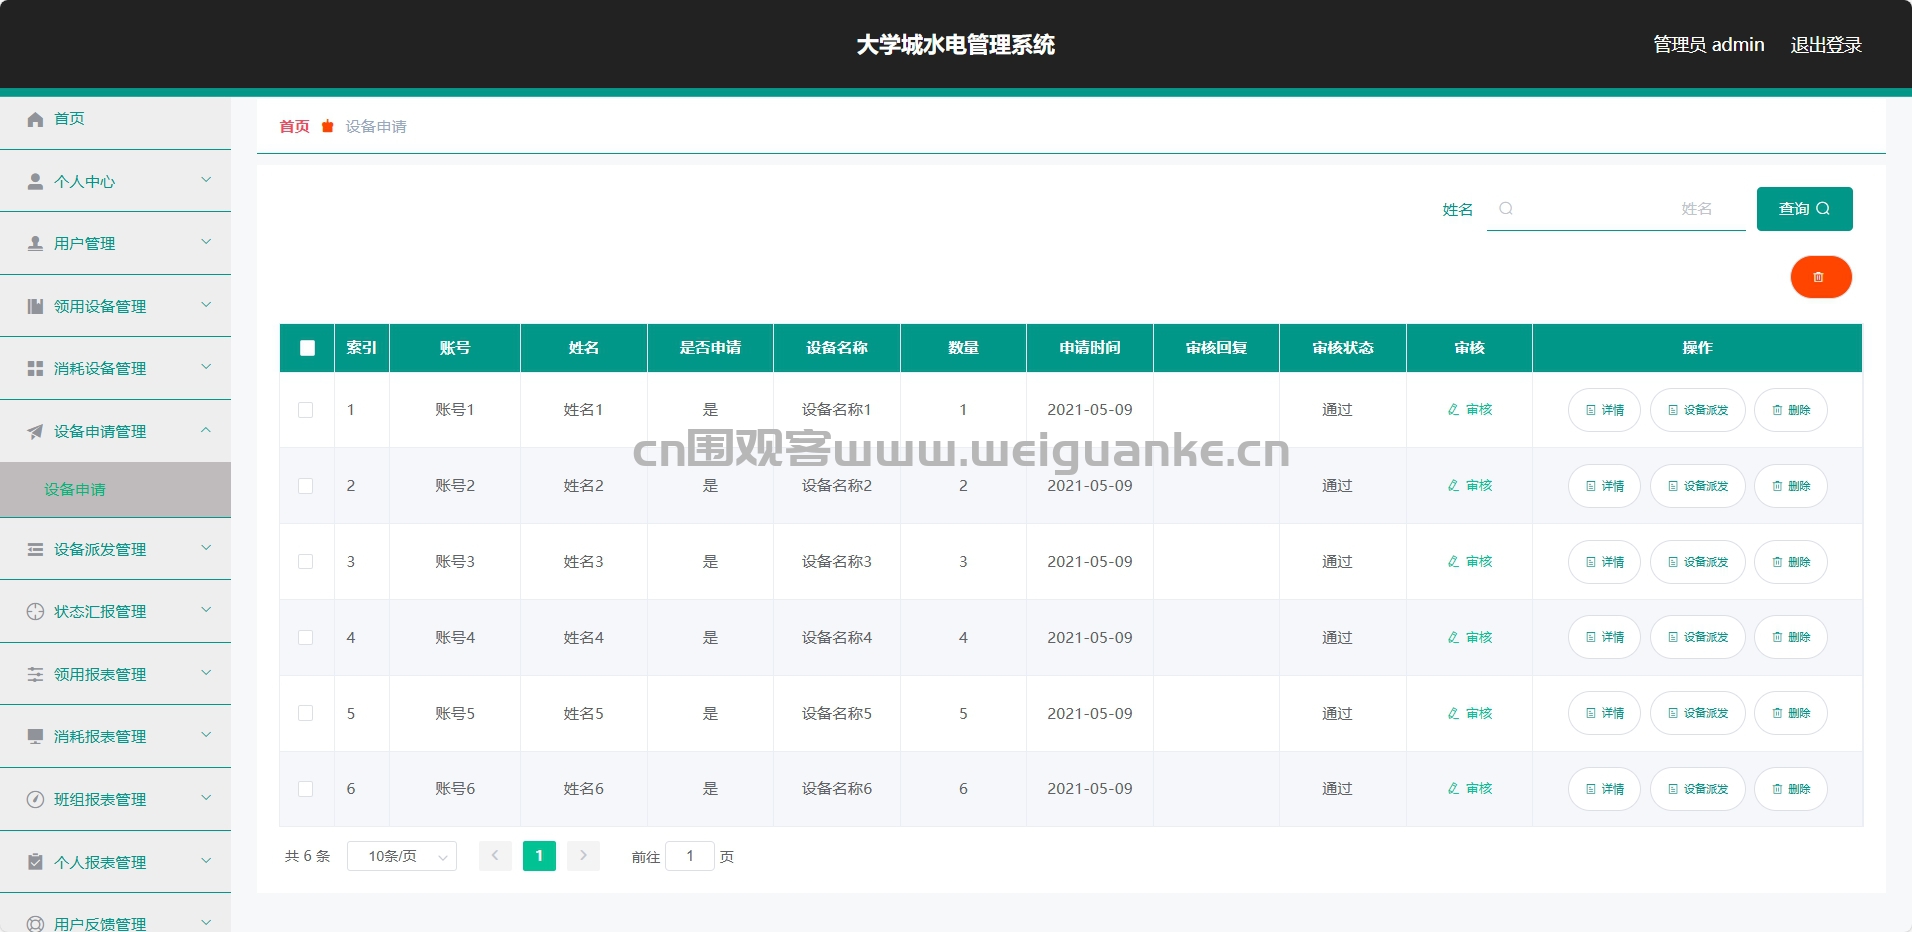
Task: Expand the 用户管理 menu chevron
Action: pos(206,242)
